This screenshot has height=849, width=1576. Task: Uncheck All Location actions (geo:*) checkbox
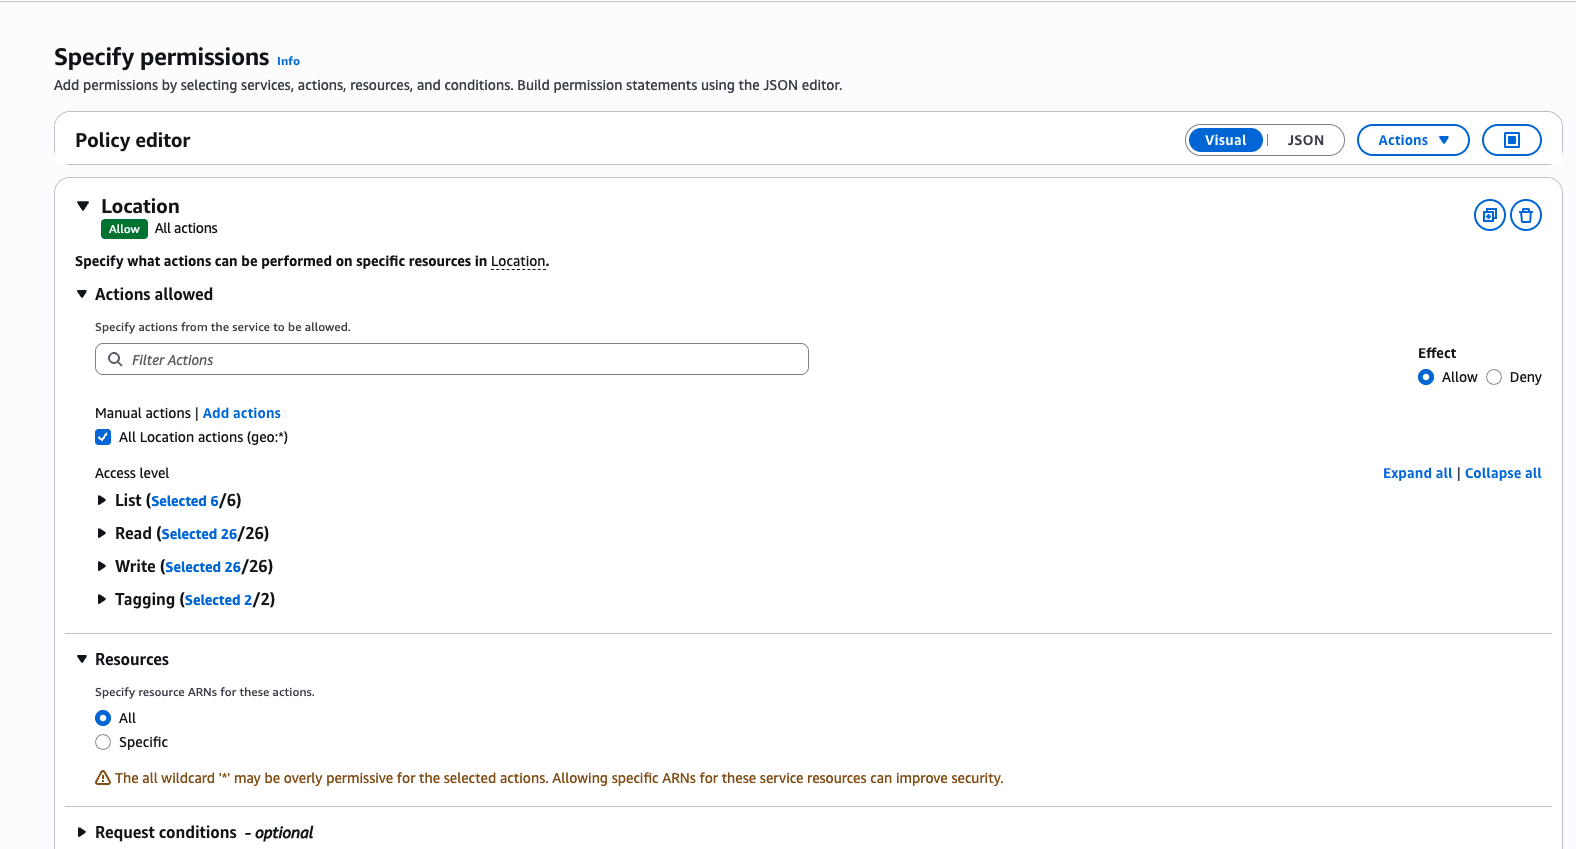click(103, 437)
